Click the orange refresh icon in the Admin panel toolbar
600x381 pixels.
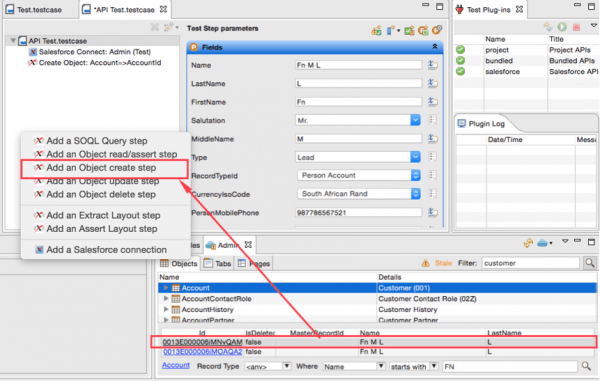tap(528, 243)
